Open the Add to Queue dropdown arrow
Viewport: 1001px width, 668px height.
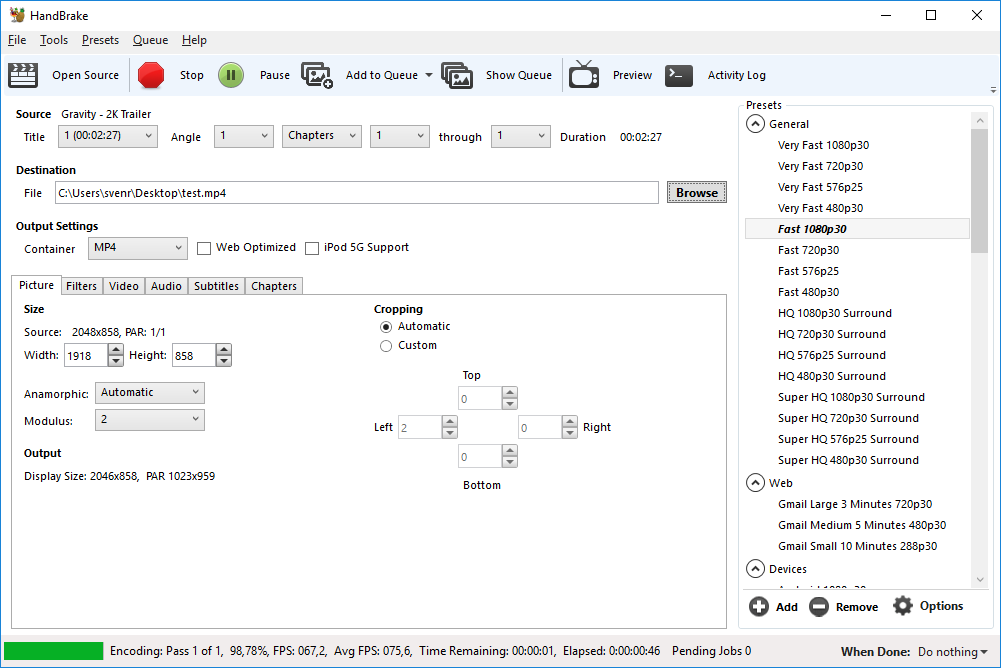pyautogui.click(x=429, y=75)
